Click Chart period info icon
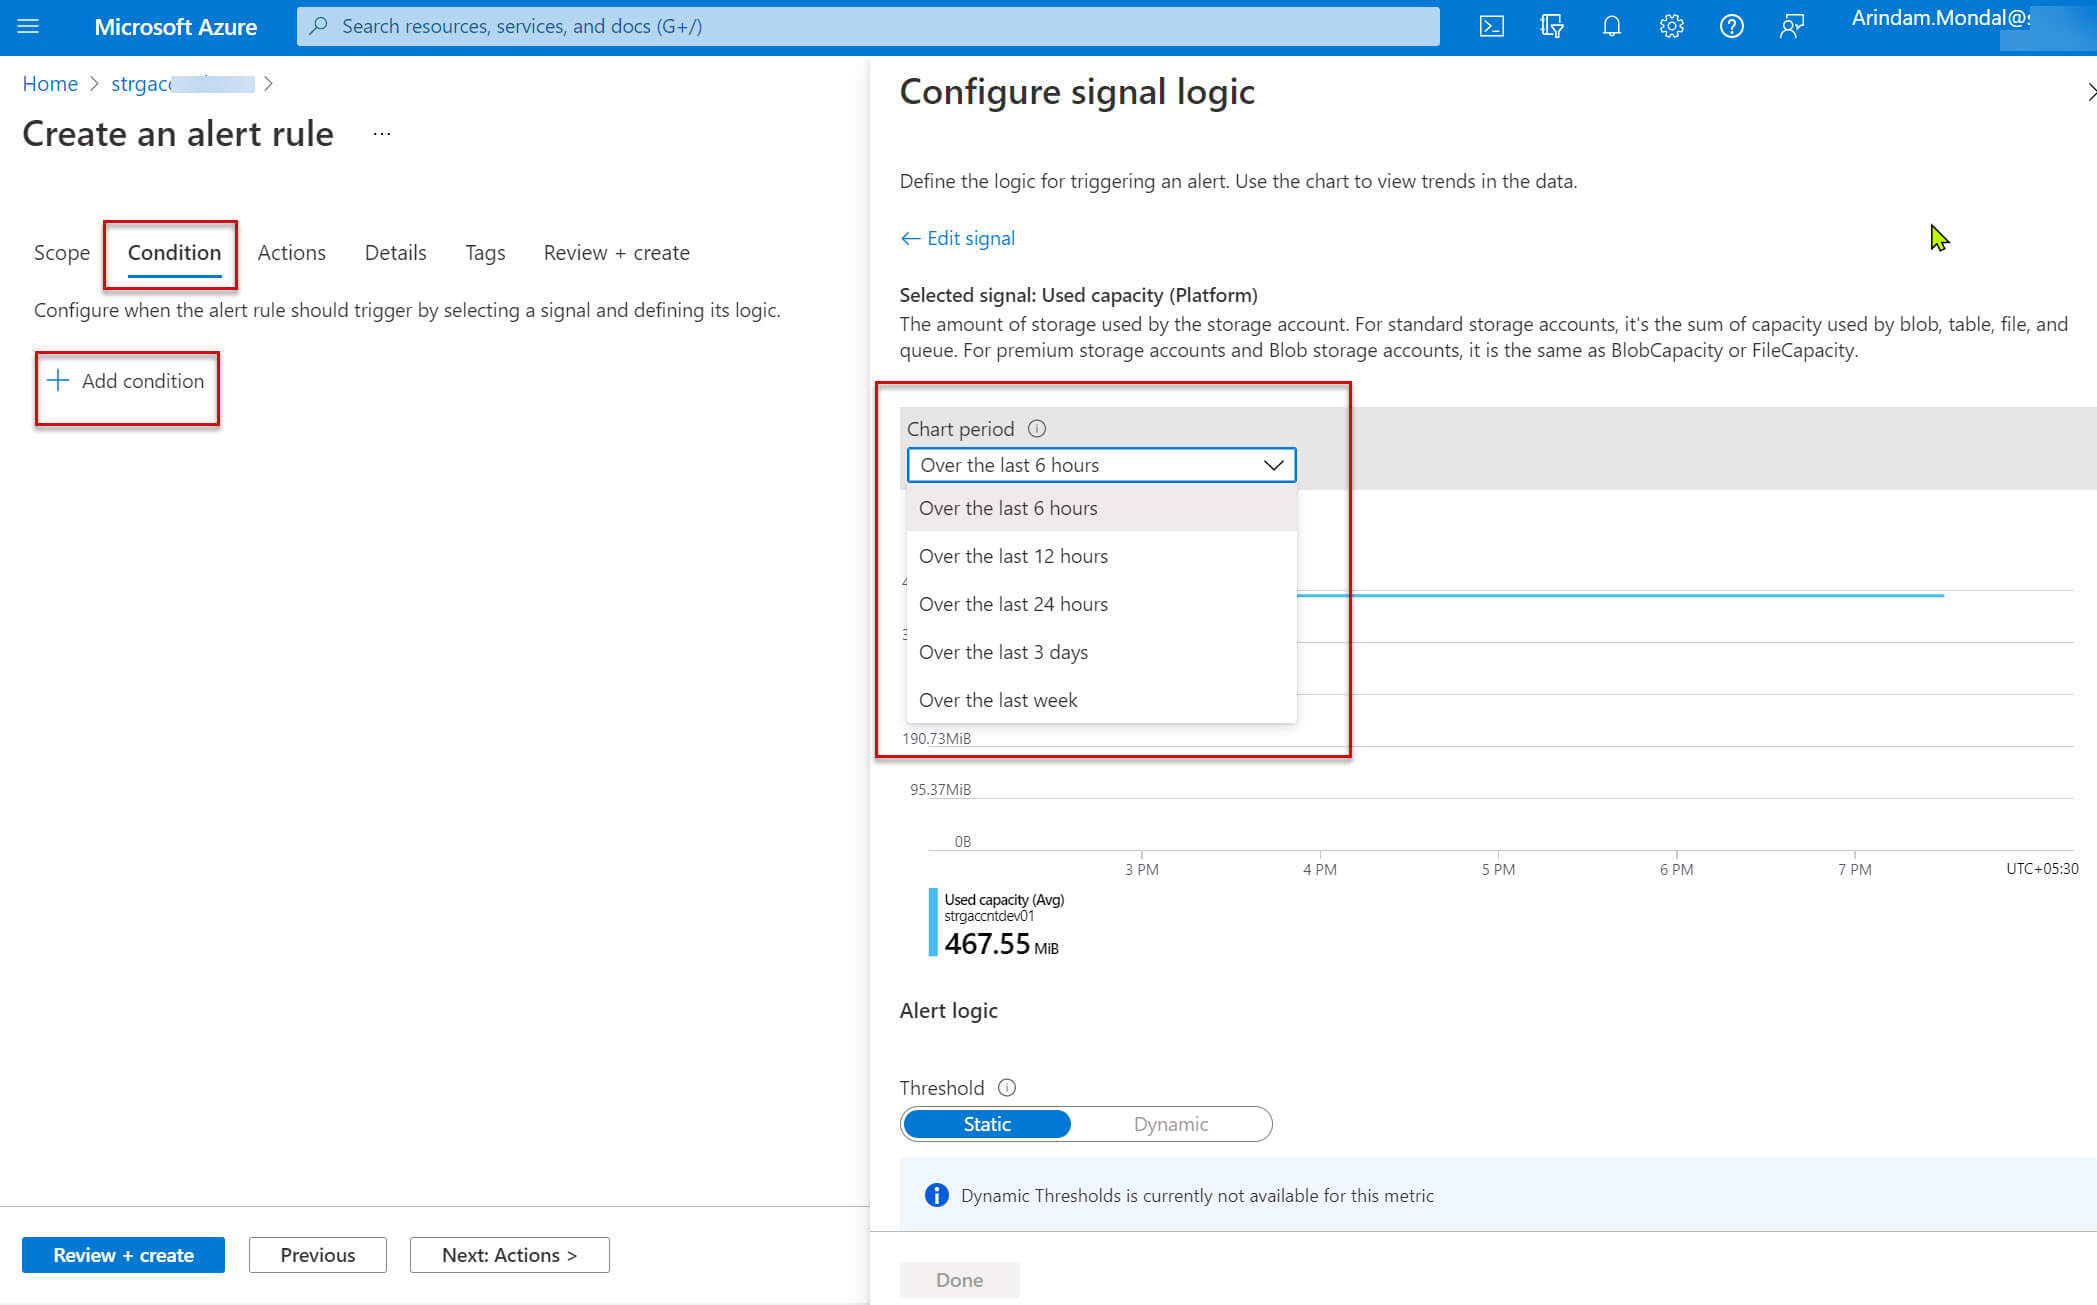Screen dimensions: 2097x1305 click(x=1037, y=429)
